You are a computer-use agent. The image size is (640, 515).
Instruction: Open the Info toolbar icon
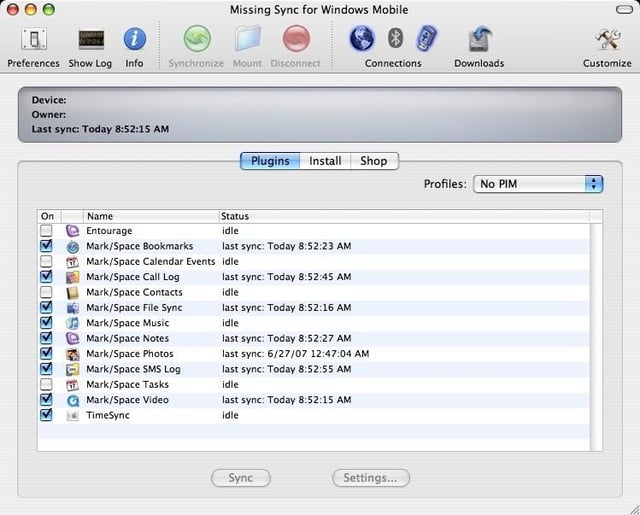[135, 39]
